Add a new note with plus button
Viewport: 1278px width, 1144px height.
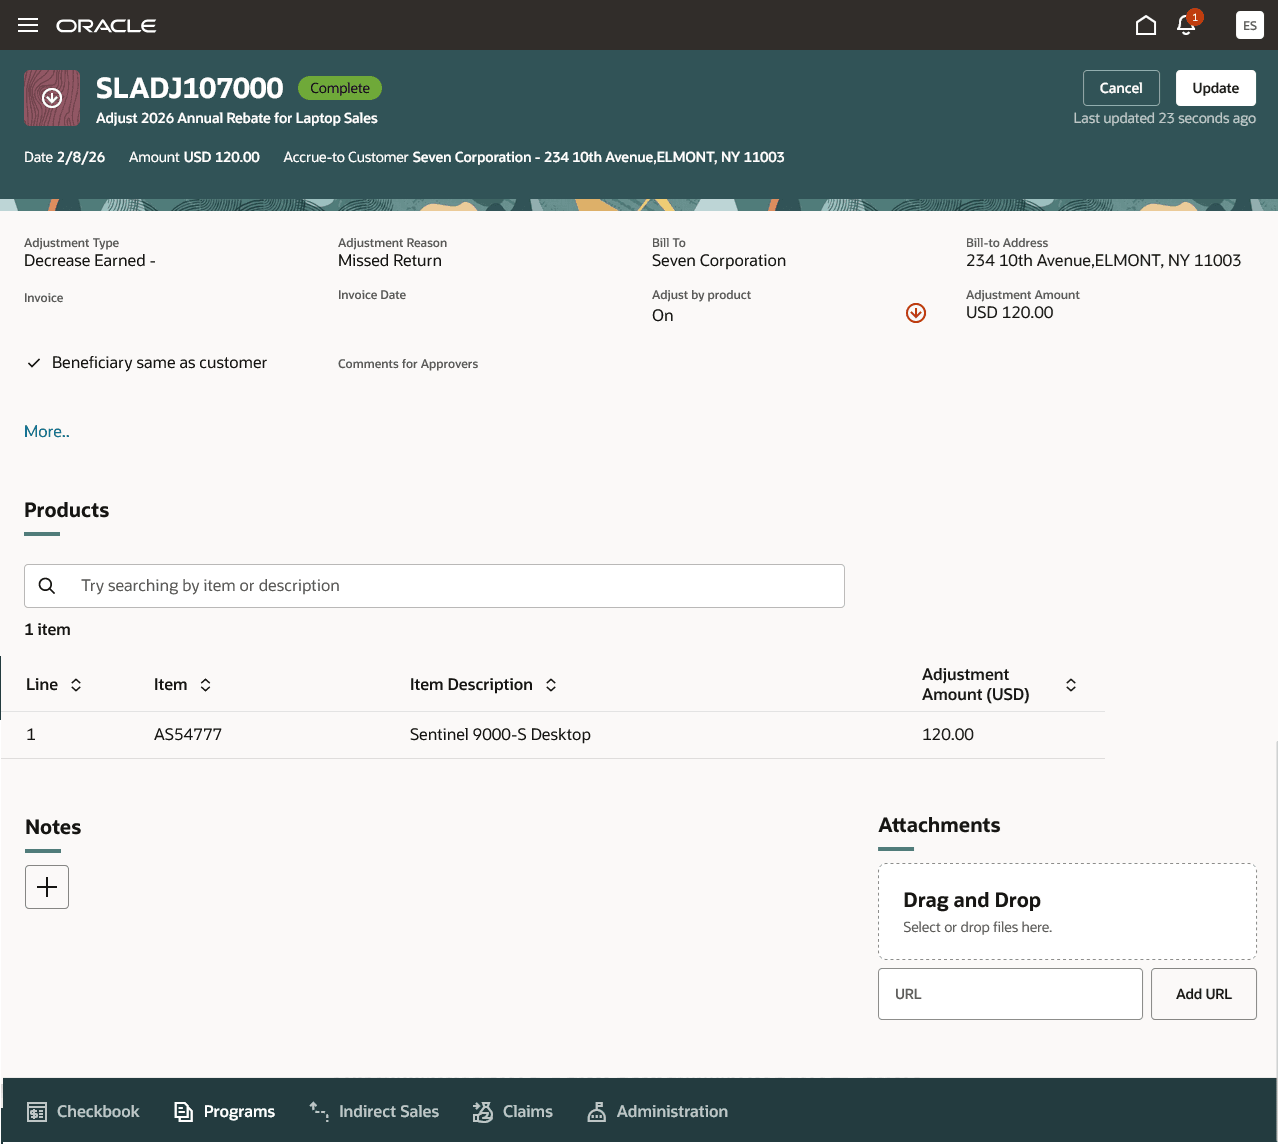(x=47, y=887)
